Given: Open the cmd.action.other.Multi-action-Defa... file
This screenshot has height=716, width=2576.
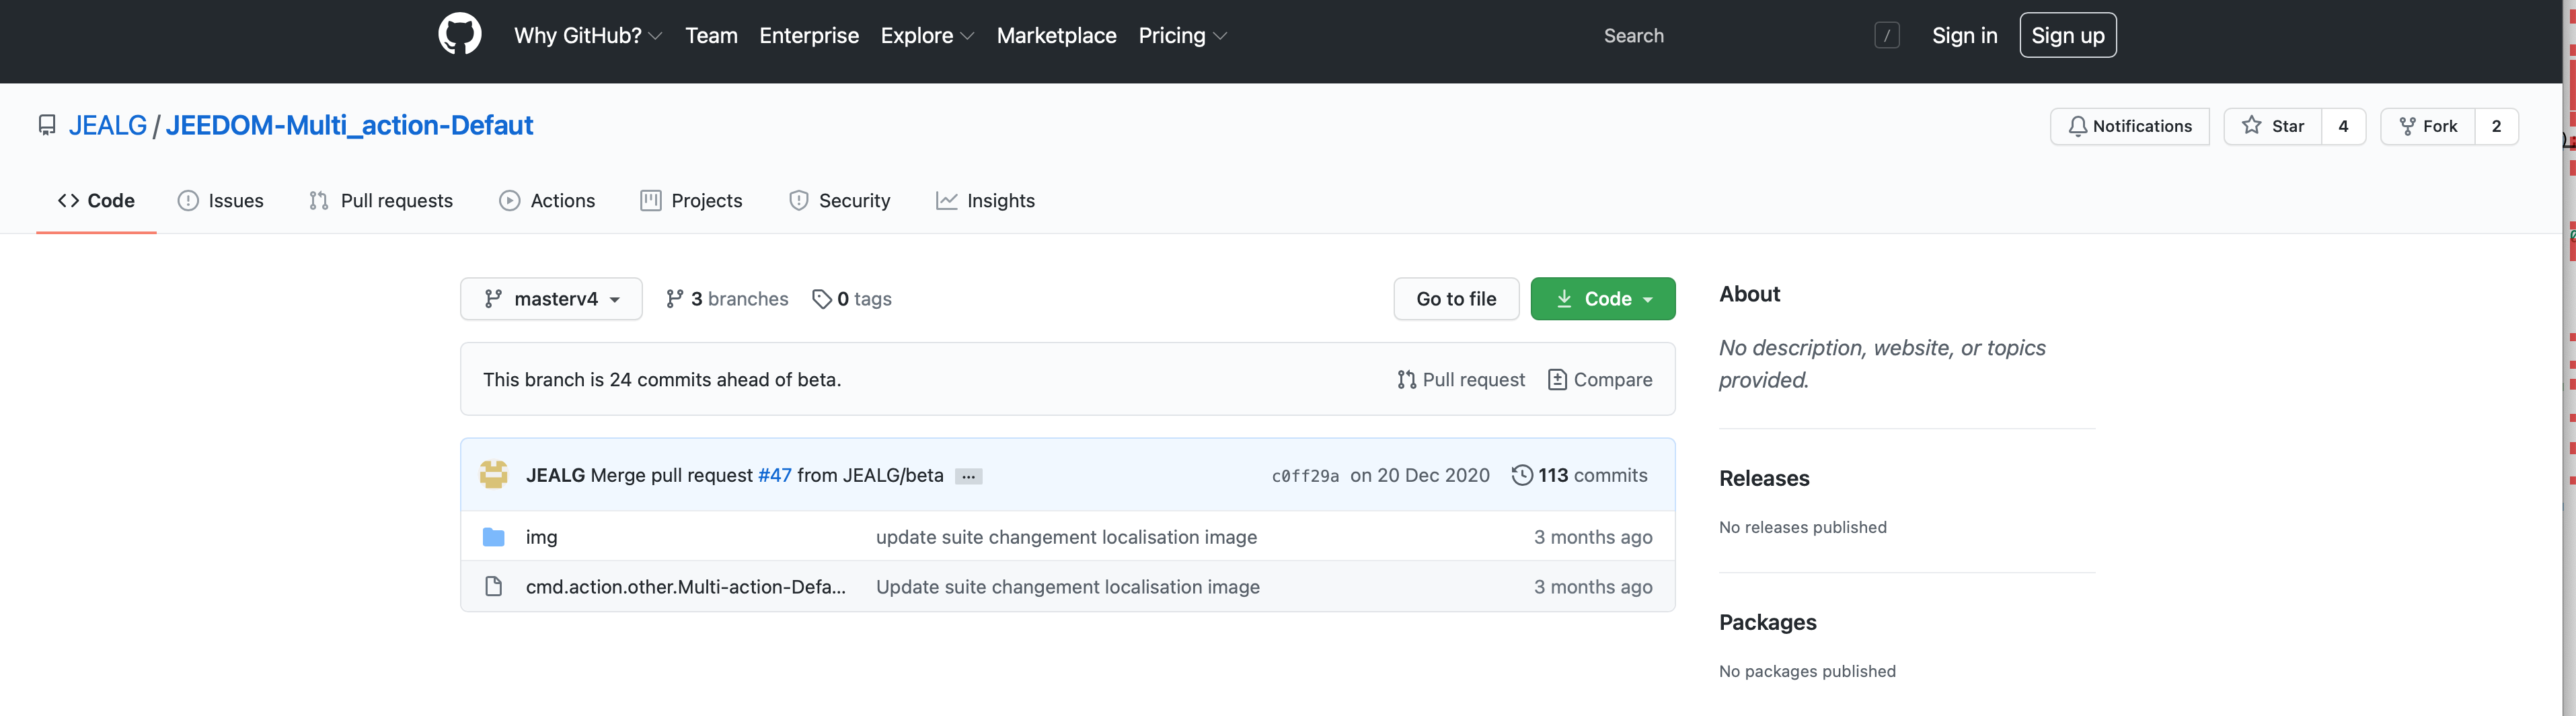Looking at the screenshot, I should tap(685, 587).
